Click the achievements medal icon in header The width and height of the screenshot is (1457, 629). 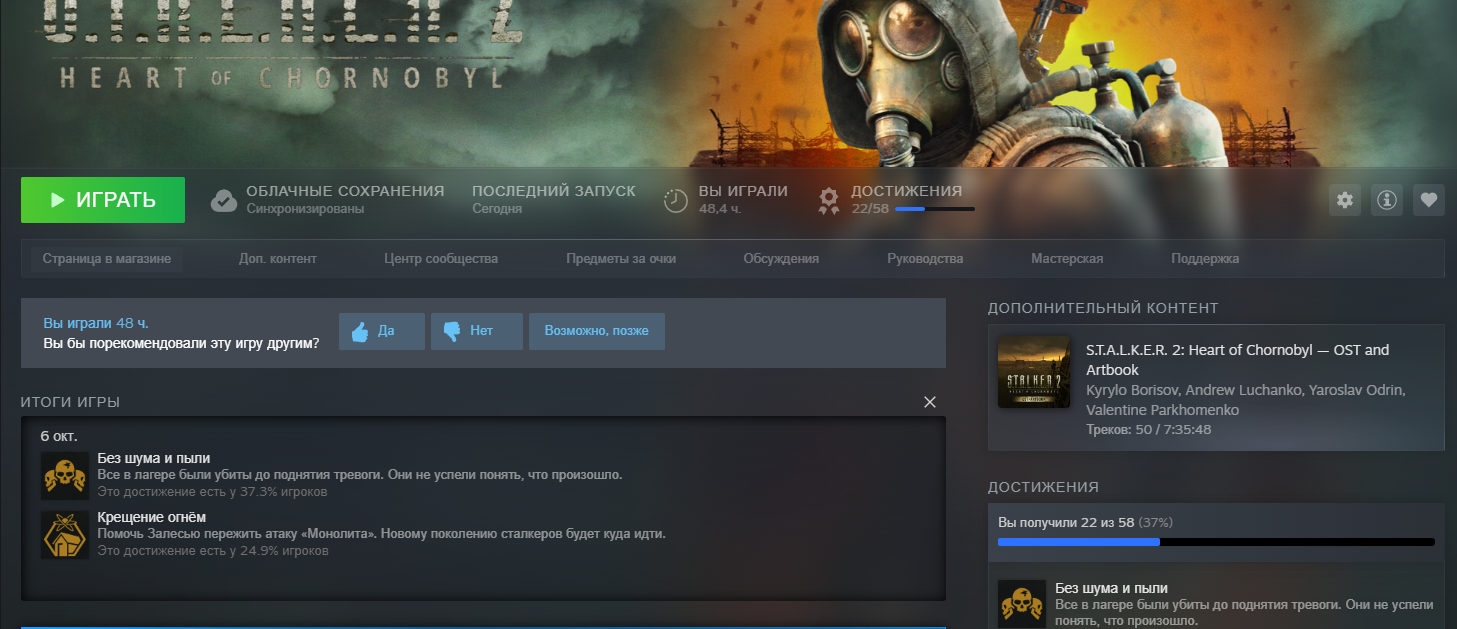(829, 201)
